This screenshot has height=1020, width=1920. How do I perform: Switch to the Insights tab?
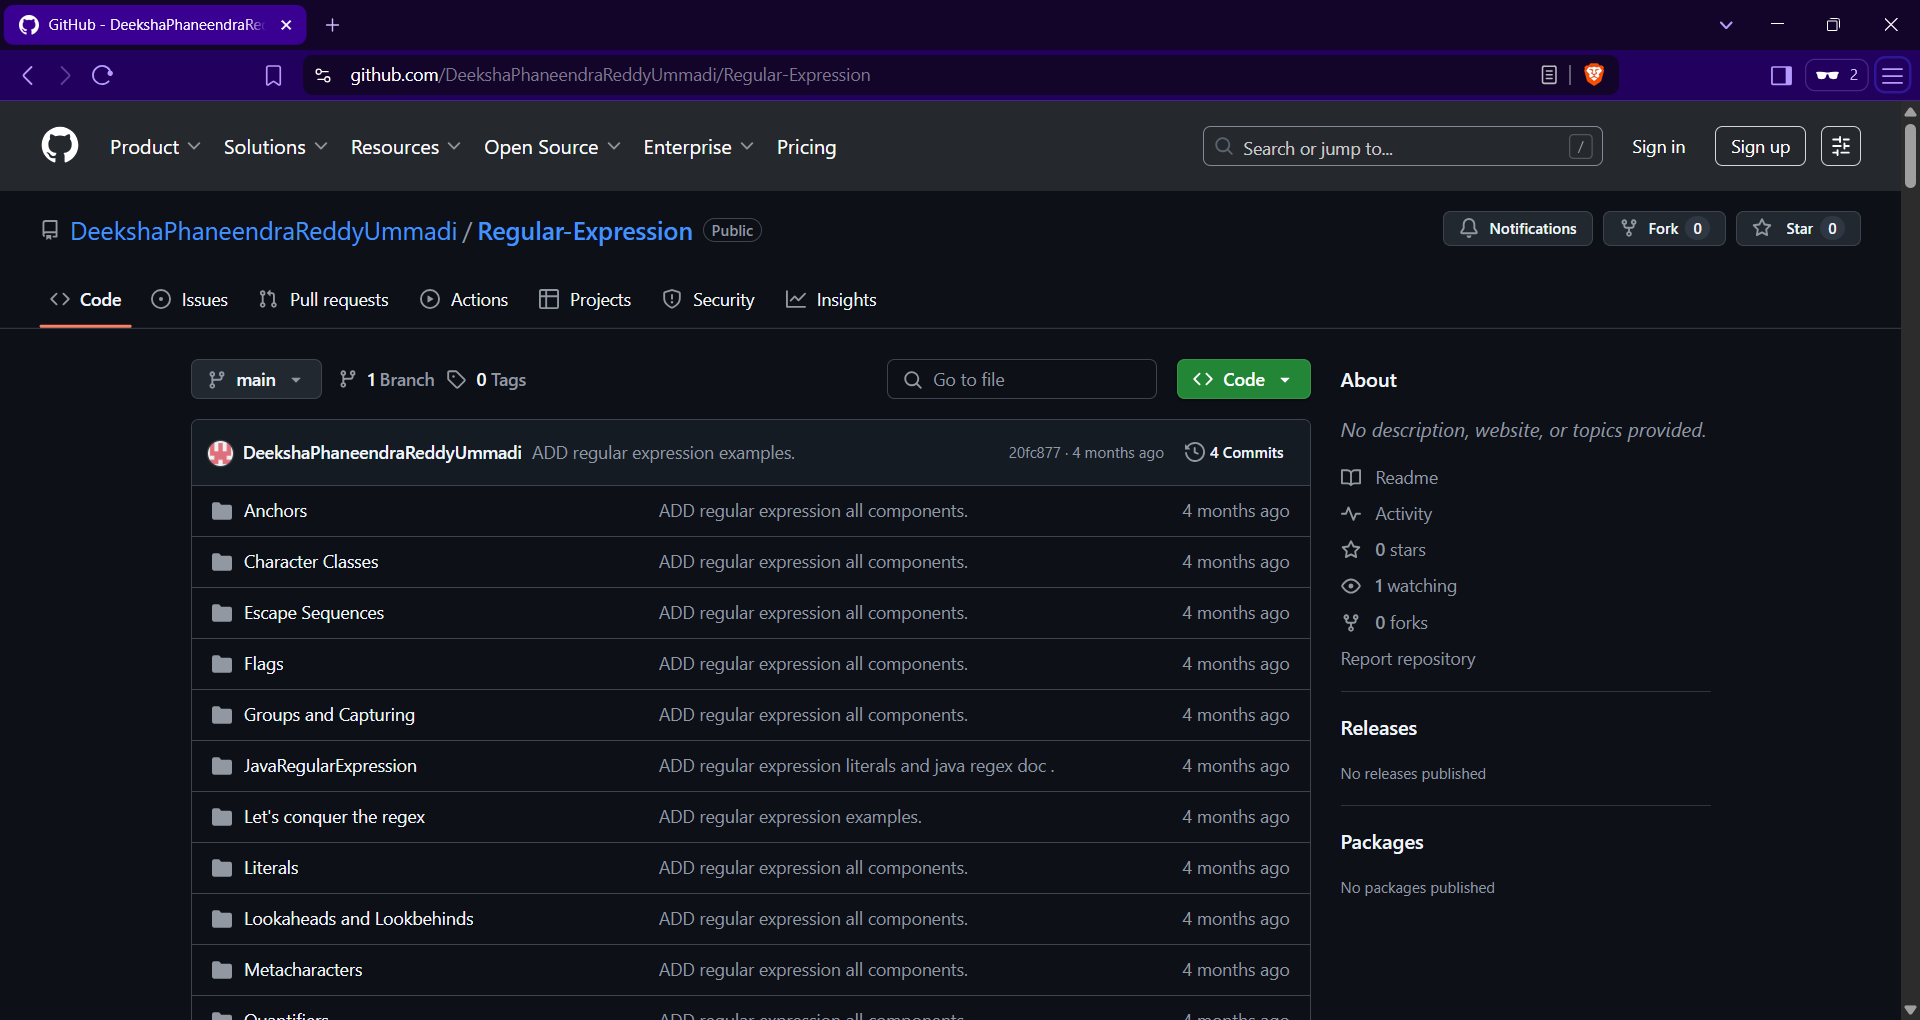[831, 300]
